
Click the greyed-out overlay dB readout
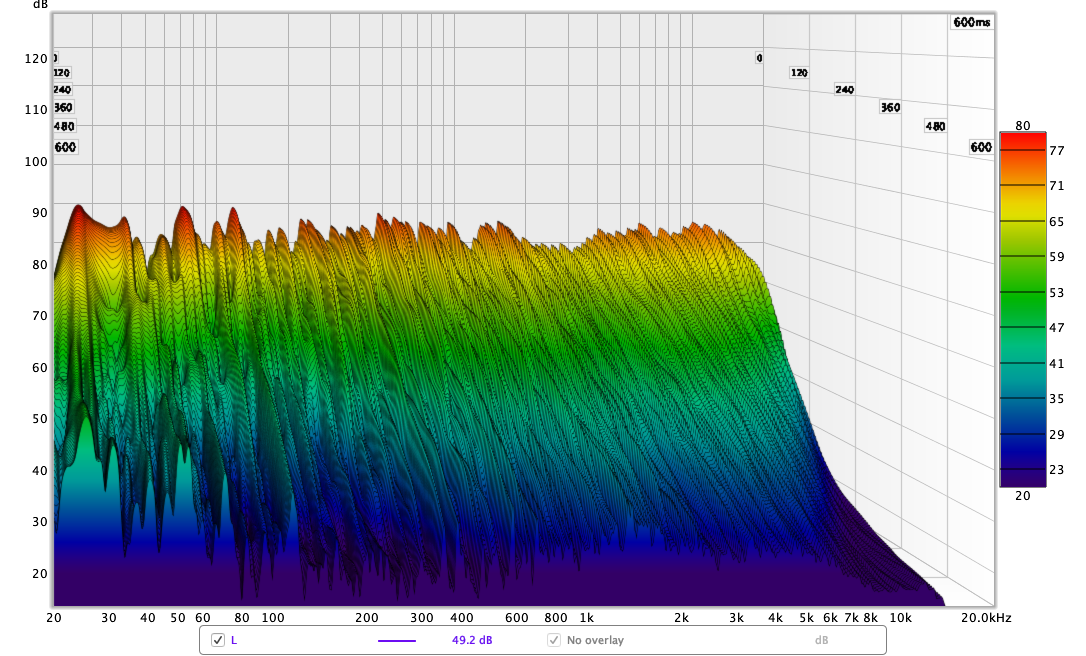pos(821,640)
